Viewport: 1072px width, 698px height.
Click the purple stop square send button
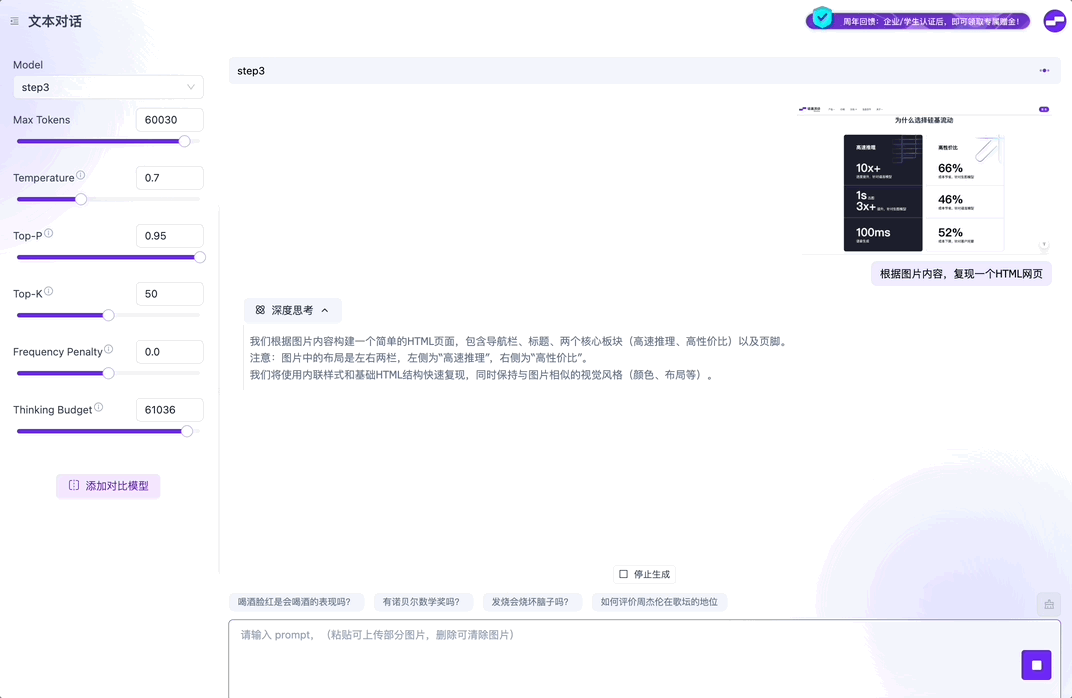[1036, 665]
